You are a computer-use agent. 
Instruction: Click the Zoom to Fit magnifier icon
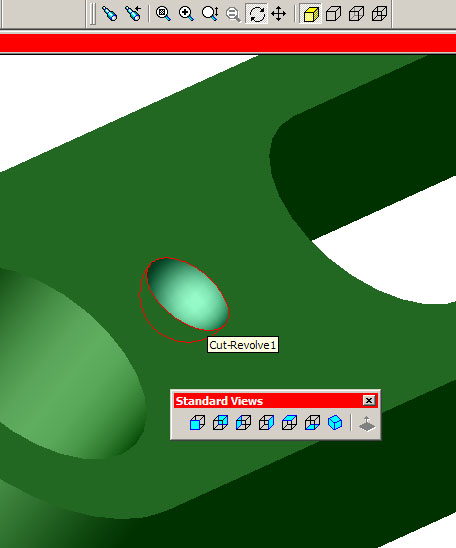point(163,14)
